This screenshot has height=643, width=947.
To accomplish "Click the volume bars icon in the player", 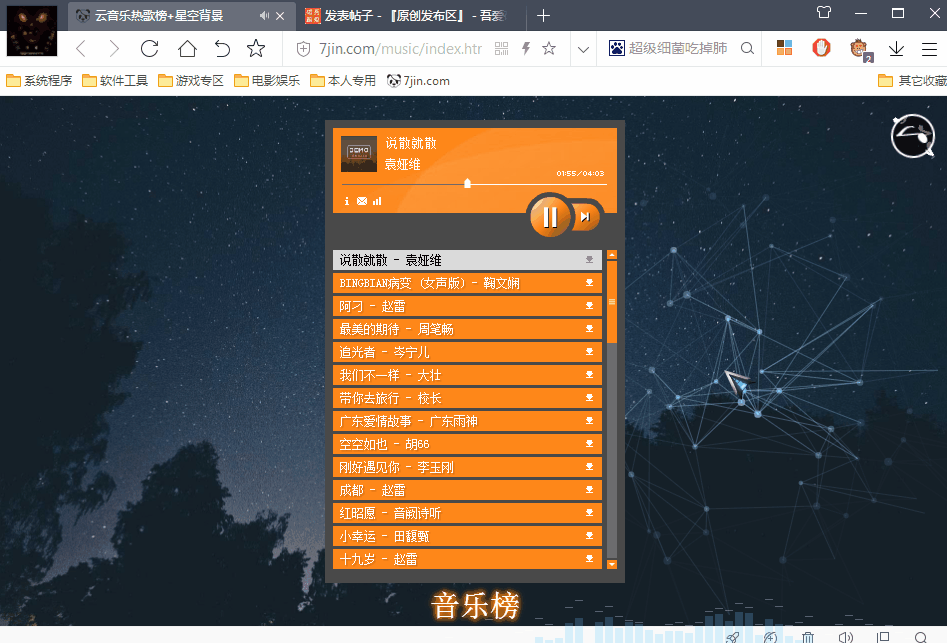I will click(x=377, y=202).
